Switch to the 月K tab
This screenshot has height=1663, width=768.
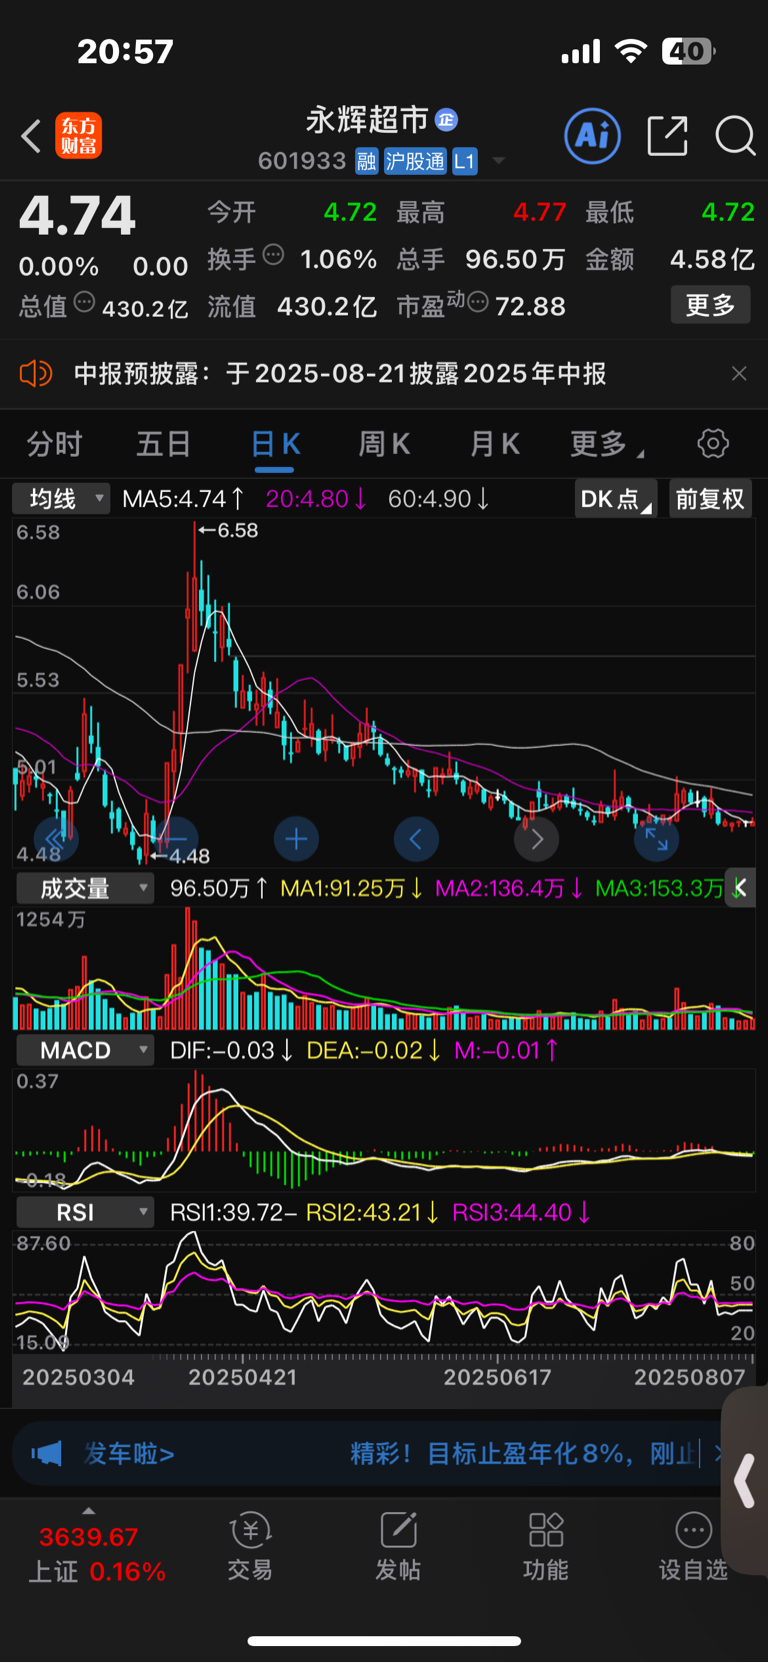(x=494, y=444)
